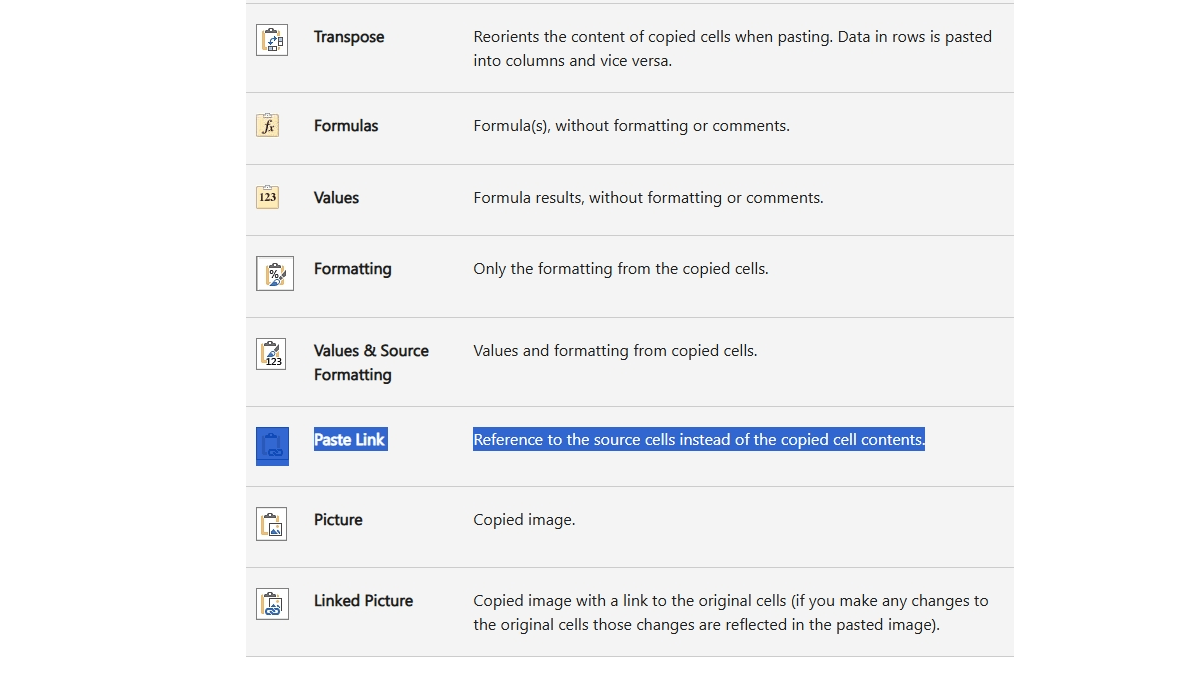Click the Picture paste icon
Image resolution: width=1179 pixels, height=674 pixels.
click(x=271, y=524)
